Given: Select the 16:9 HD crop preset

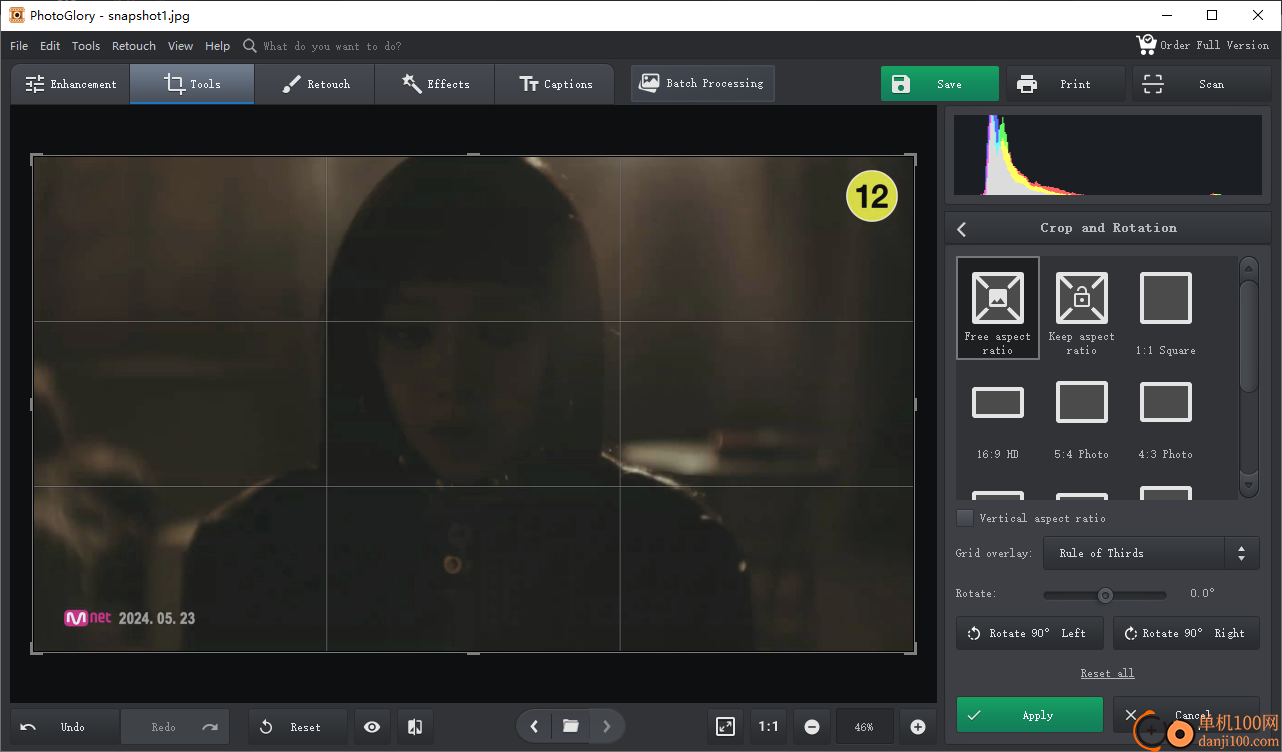Looking at the screenshot, I should [998, 420].
